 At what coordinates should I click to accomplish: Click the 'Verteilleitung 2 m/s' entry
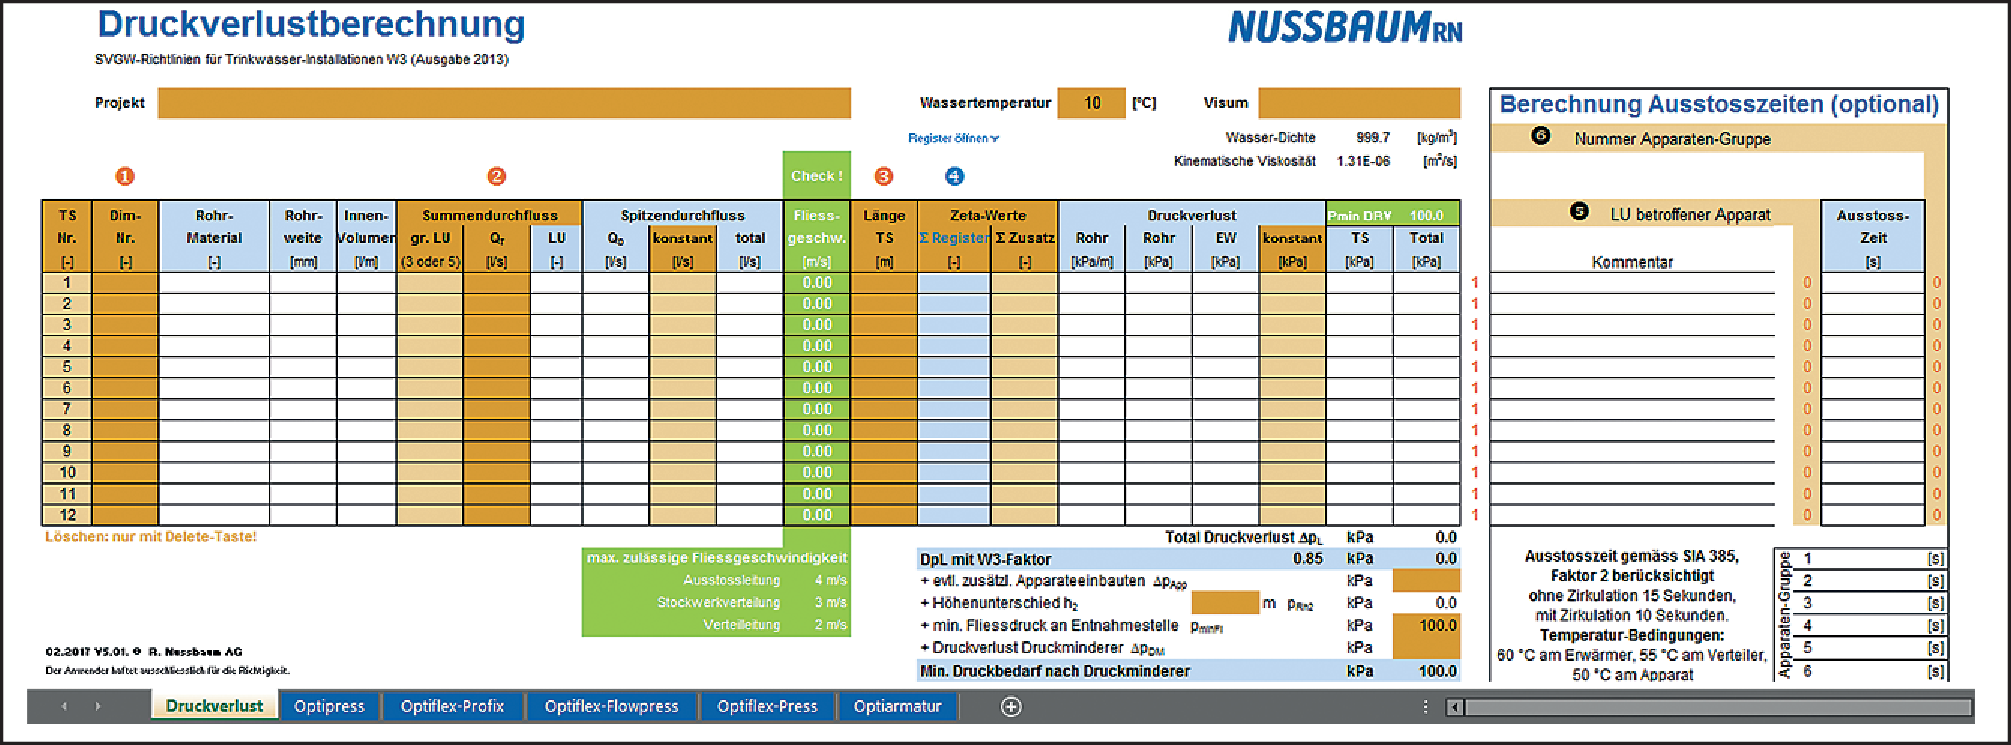click(x=775, y=625)
